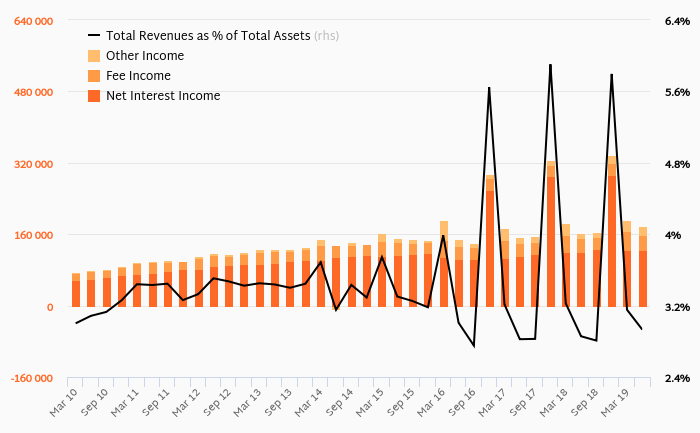Select the 'Mar 19' x-axis label
This screenshot has width=700, height=433.
point(615,397)
